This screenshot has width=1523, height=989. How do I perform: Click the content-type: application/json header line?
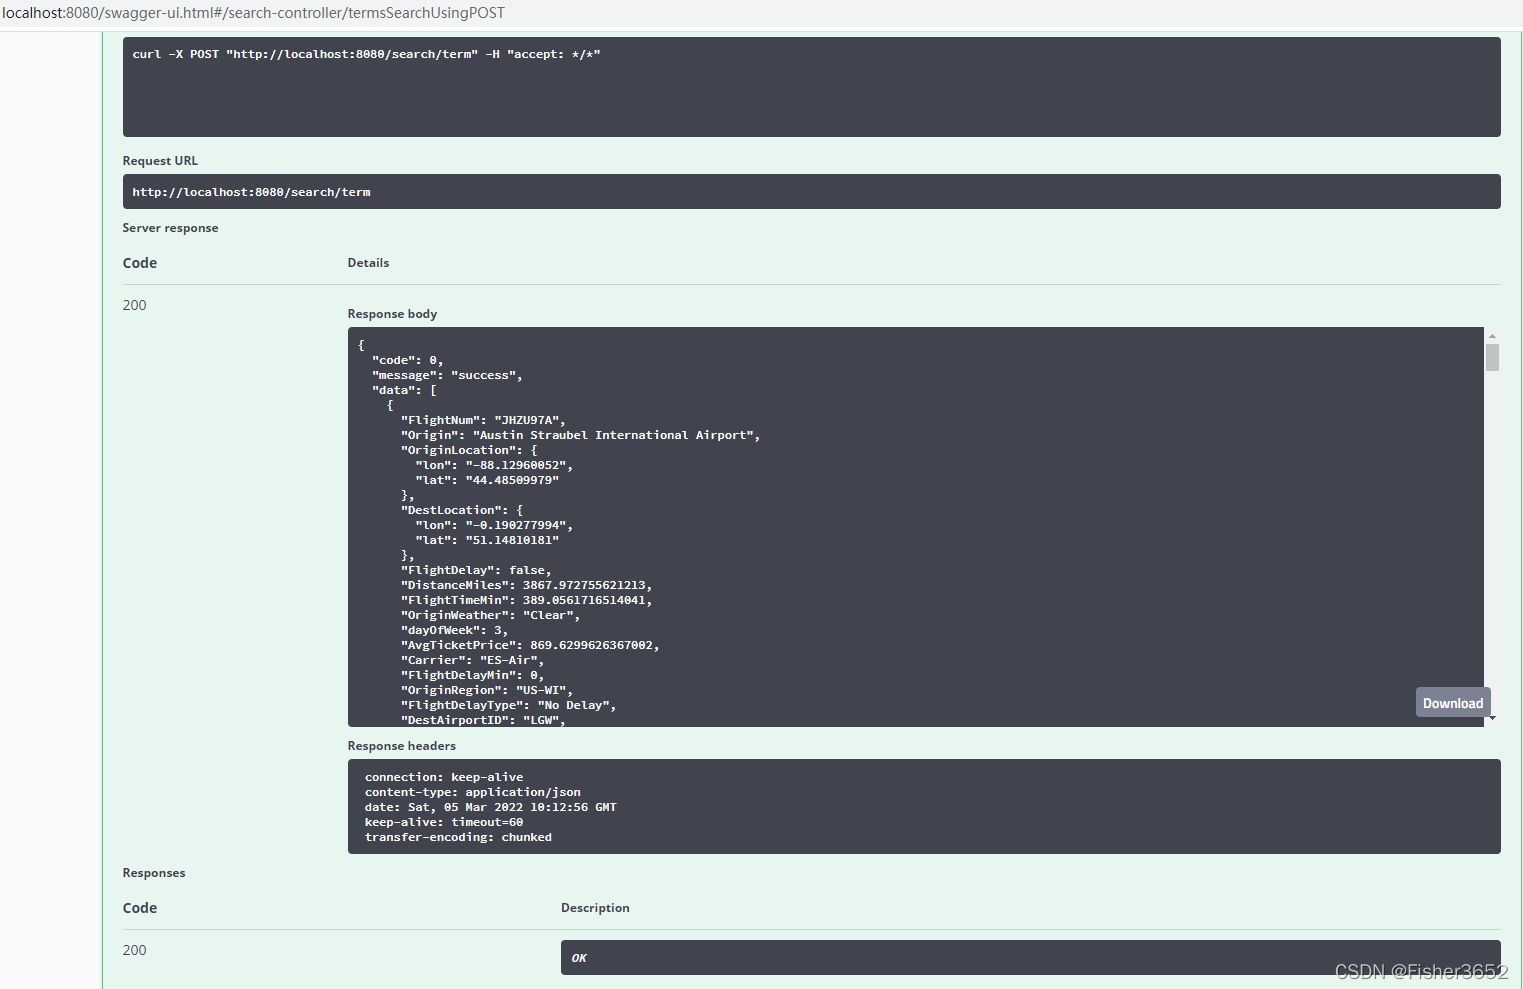[472, 792]
